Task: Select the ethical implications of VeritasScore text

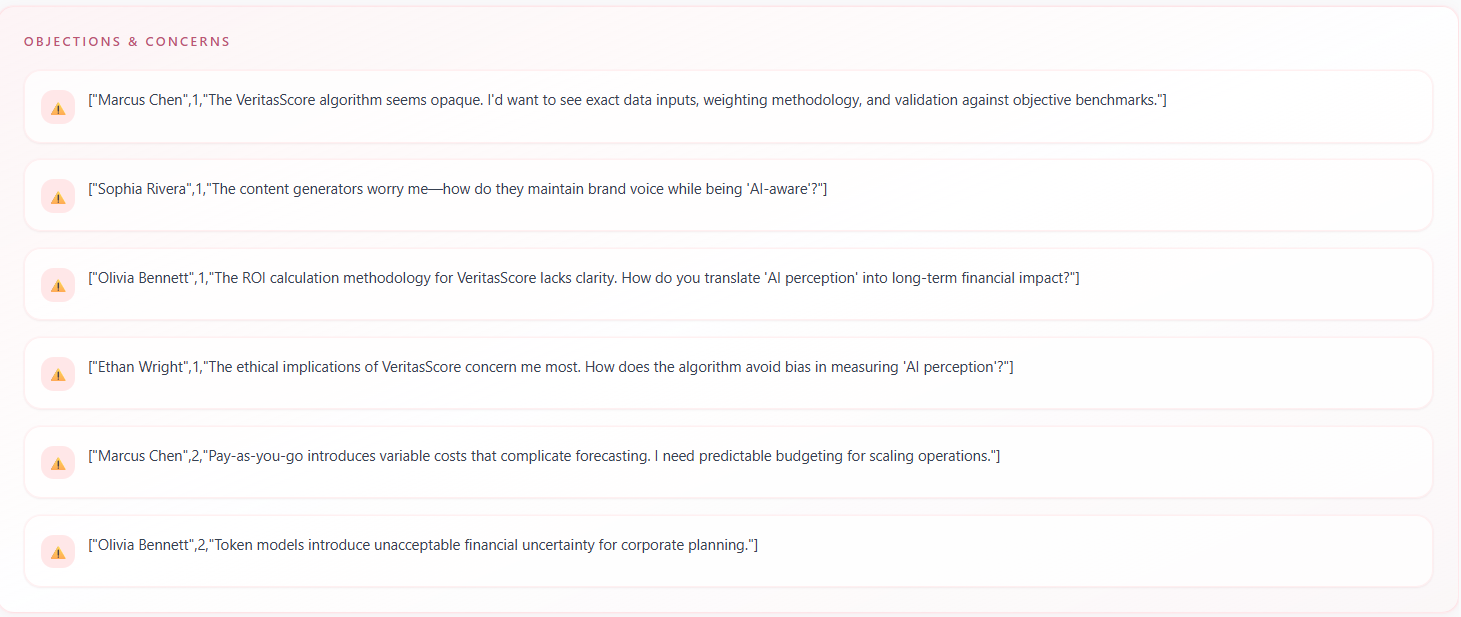Action: click(x=610, y=367)
